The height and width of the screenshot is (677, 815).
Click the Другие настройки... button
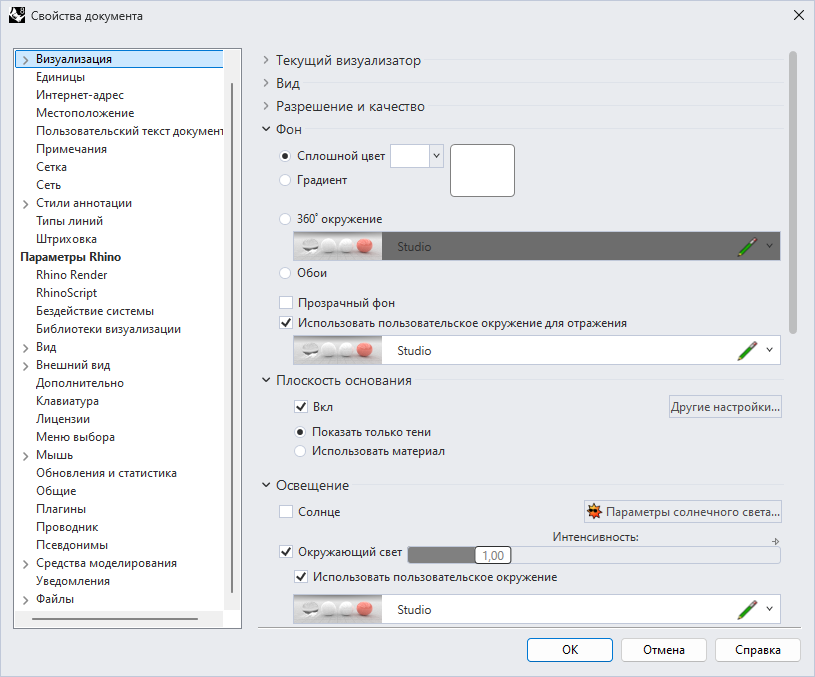[725, 407]
